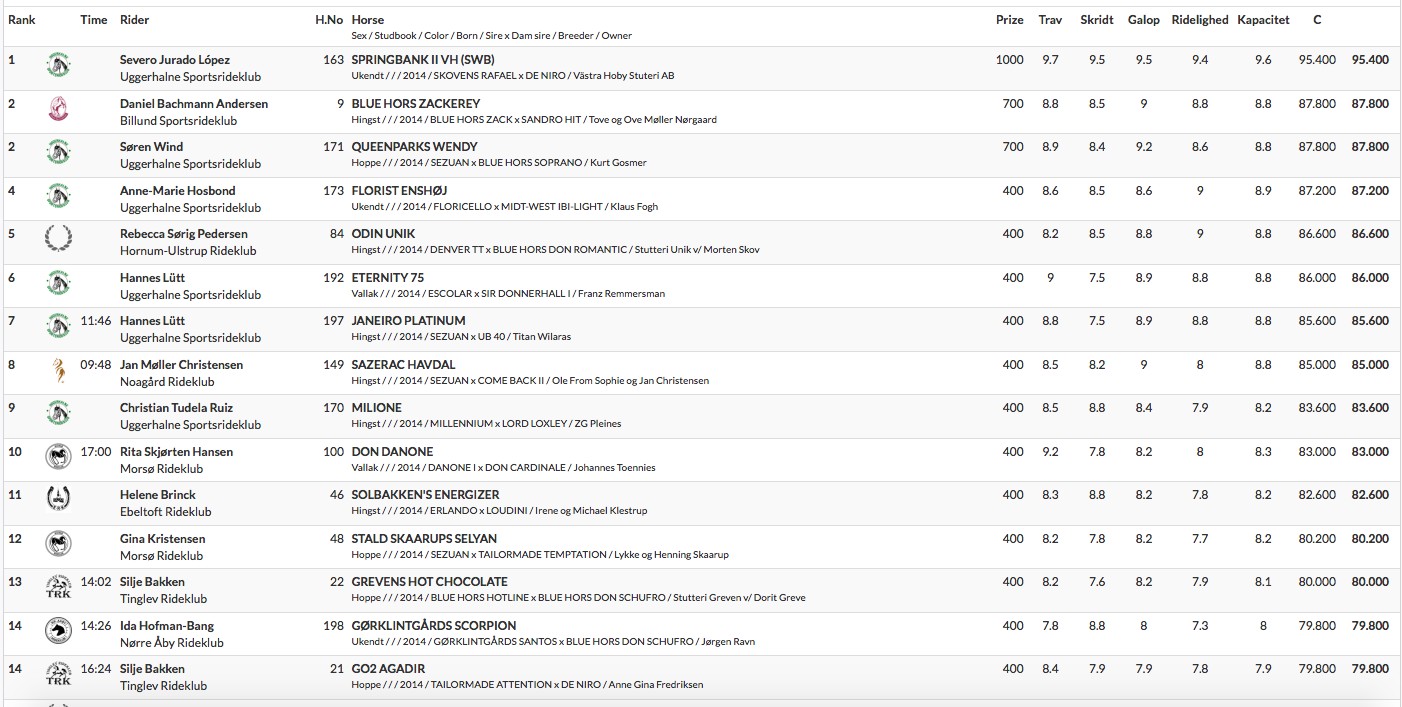Click the Trav column header
The width and height of the screenshot is (1402, 707).
click(1050, 20)
